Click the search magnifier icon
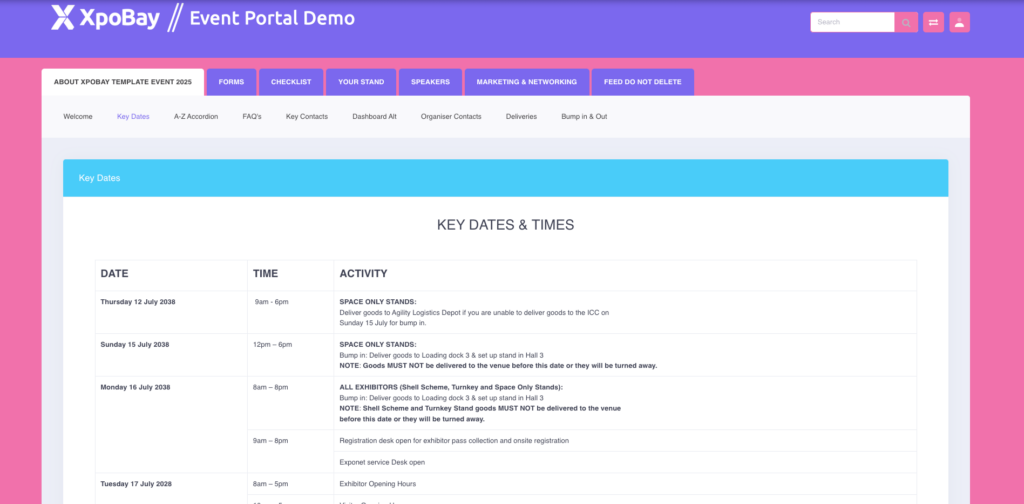Image resolution: width=1024 pixels, height=504 pixels. [x=906, y=22]
